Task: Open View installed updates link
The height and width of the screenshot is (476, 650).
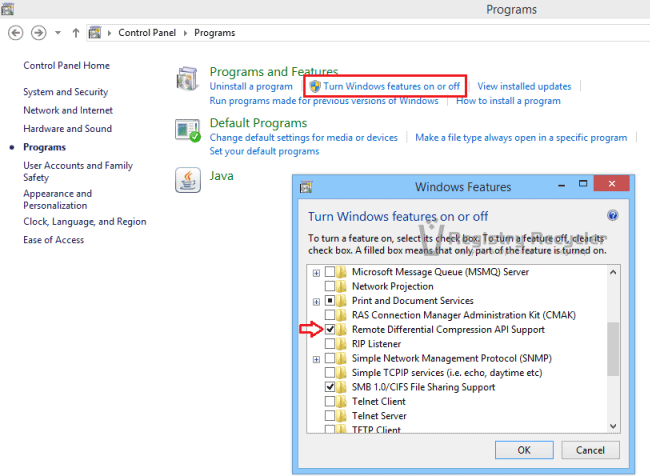Action: click(524, 86)
